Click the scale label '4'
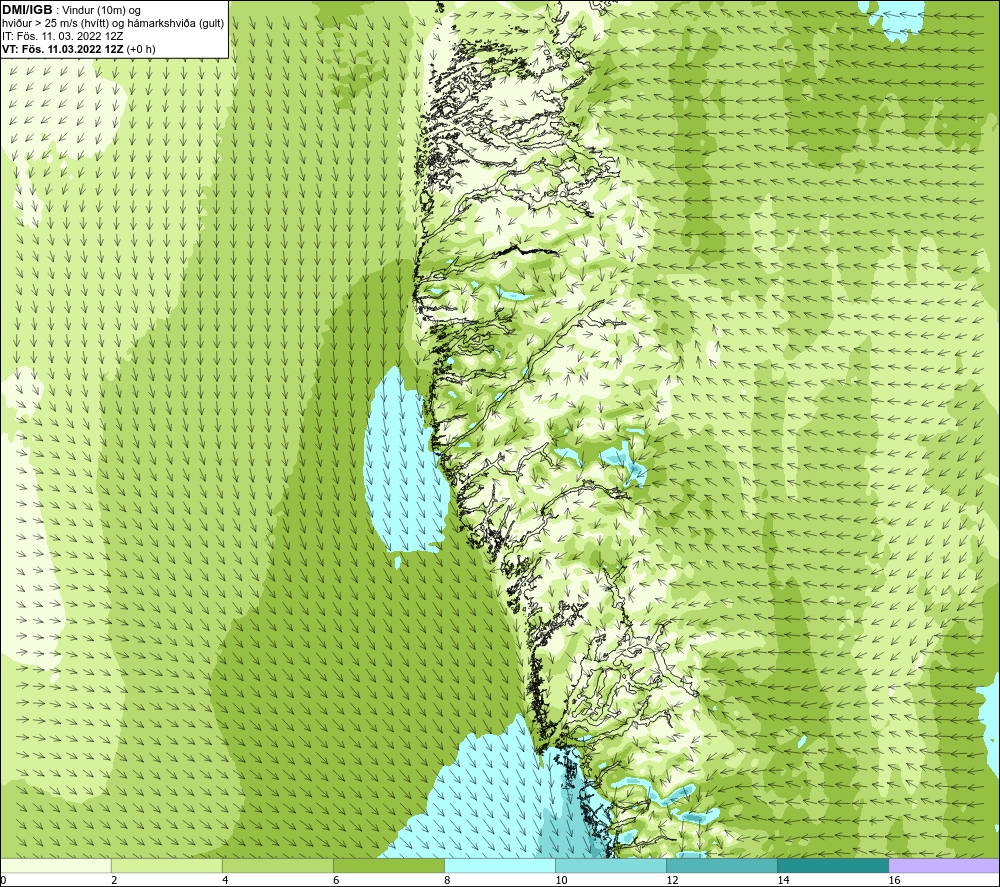The width and height of the screenshot is (1000, 887). pyautogui.click(x=225, y=880)
